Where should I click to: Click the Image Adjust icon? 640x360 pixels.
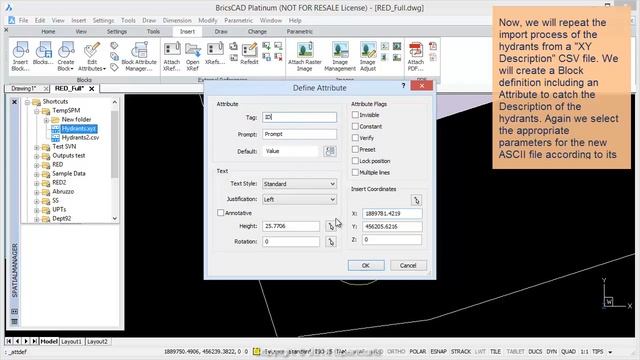(x=368, y=56)
